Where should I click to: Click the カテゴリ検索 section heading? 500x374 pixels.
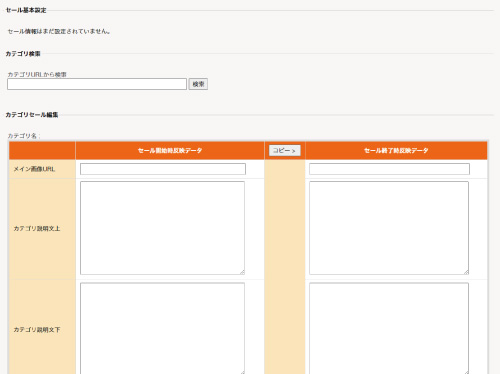tap(23, 54)
